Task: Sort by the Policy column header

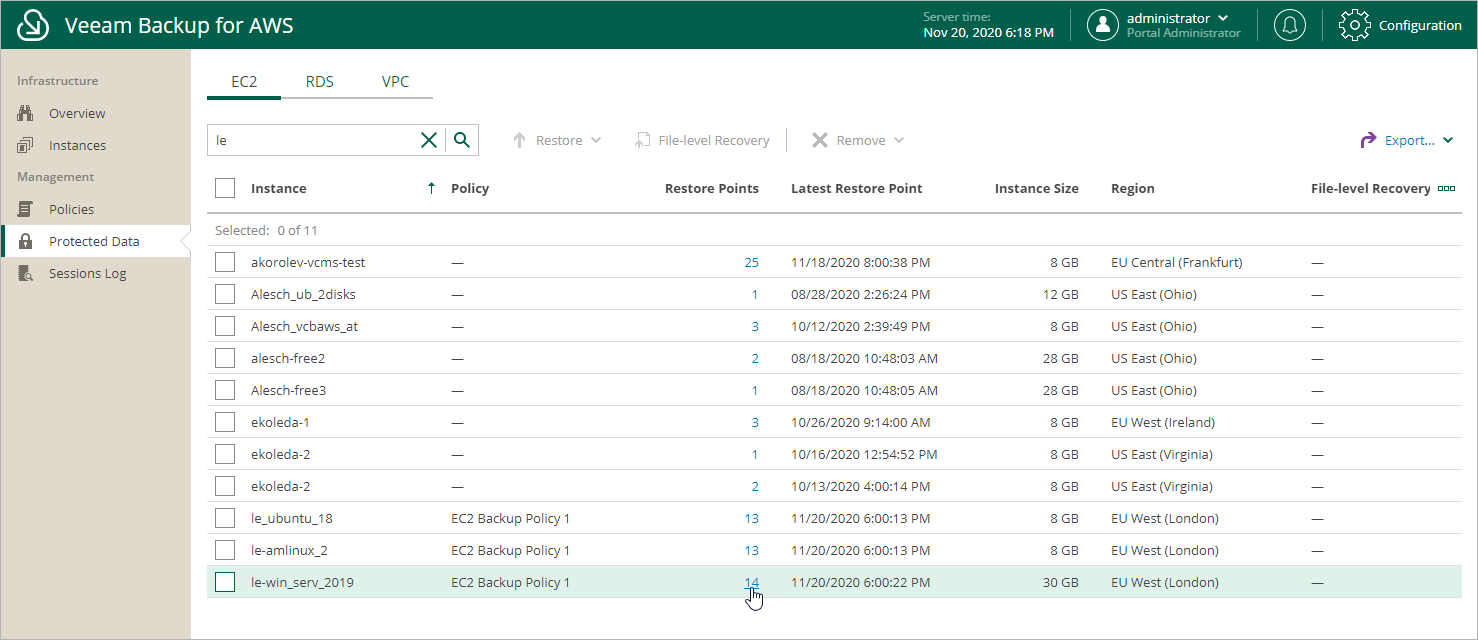Action: tap(470, 188)
